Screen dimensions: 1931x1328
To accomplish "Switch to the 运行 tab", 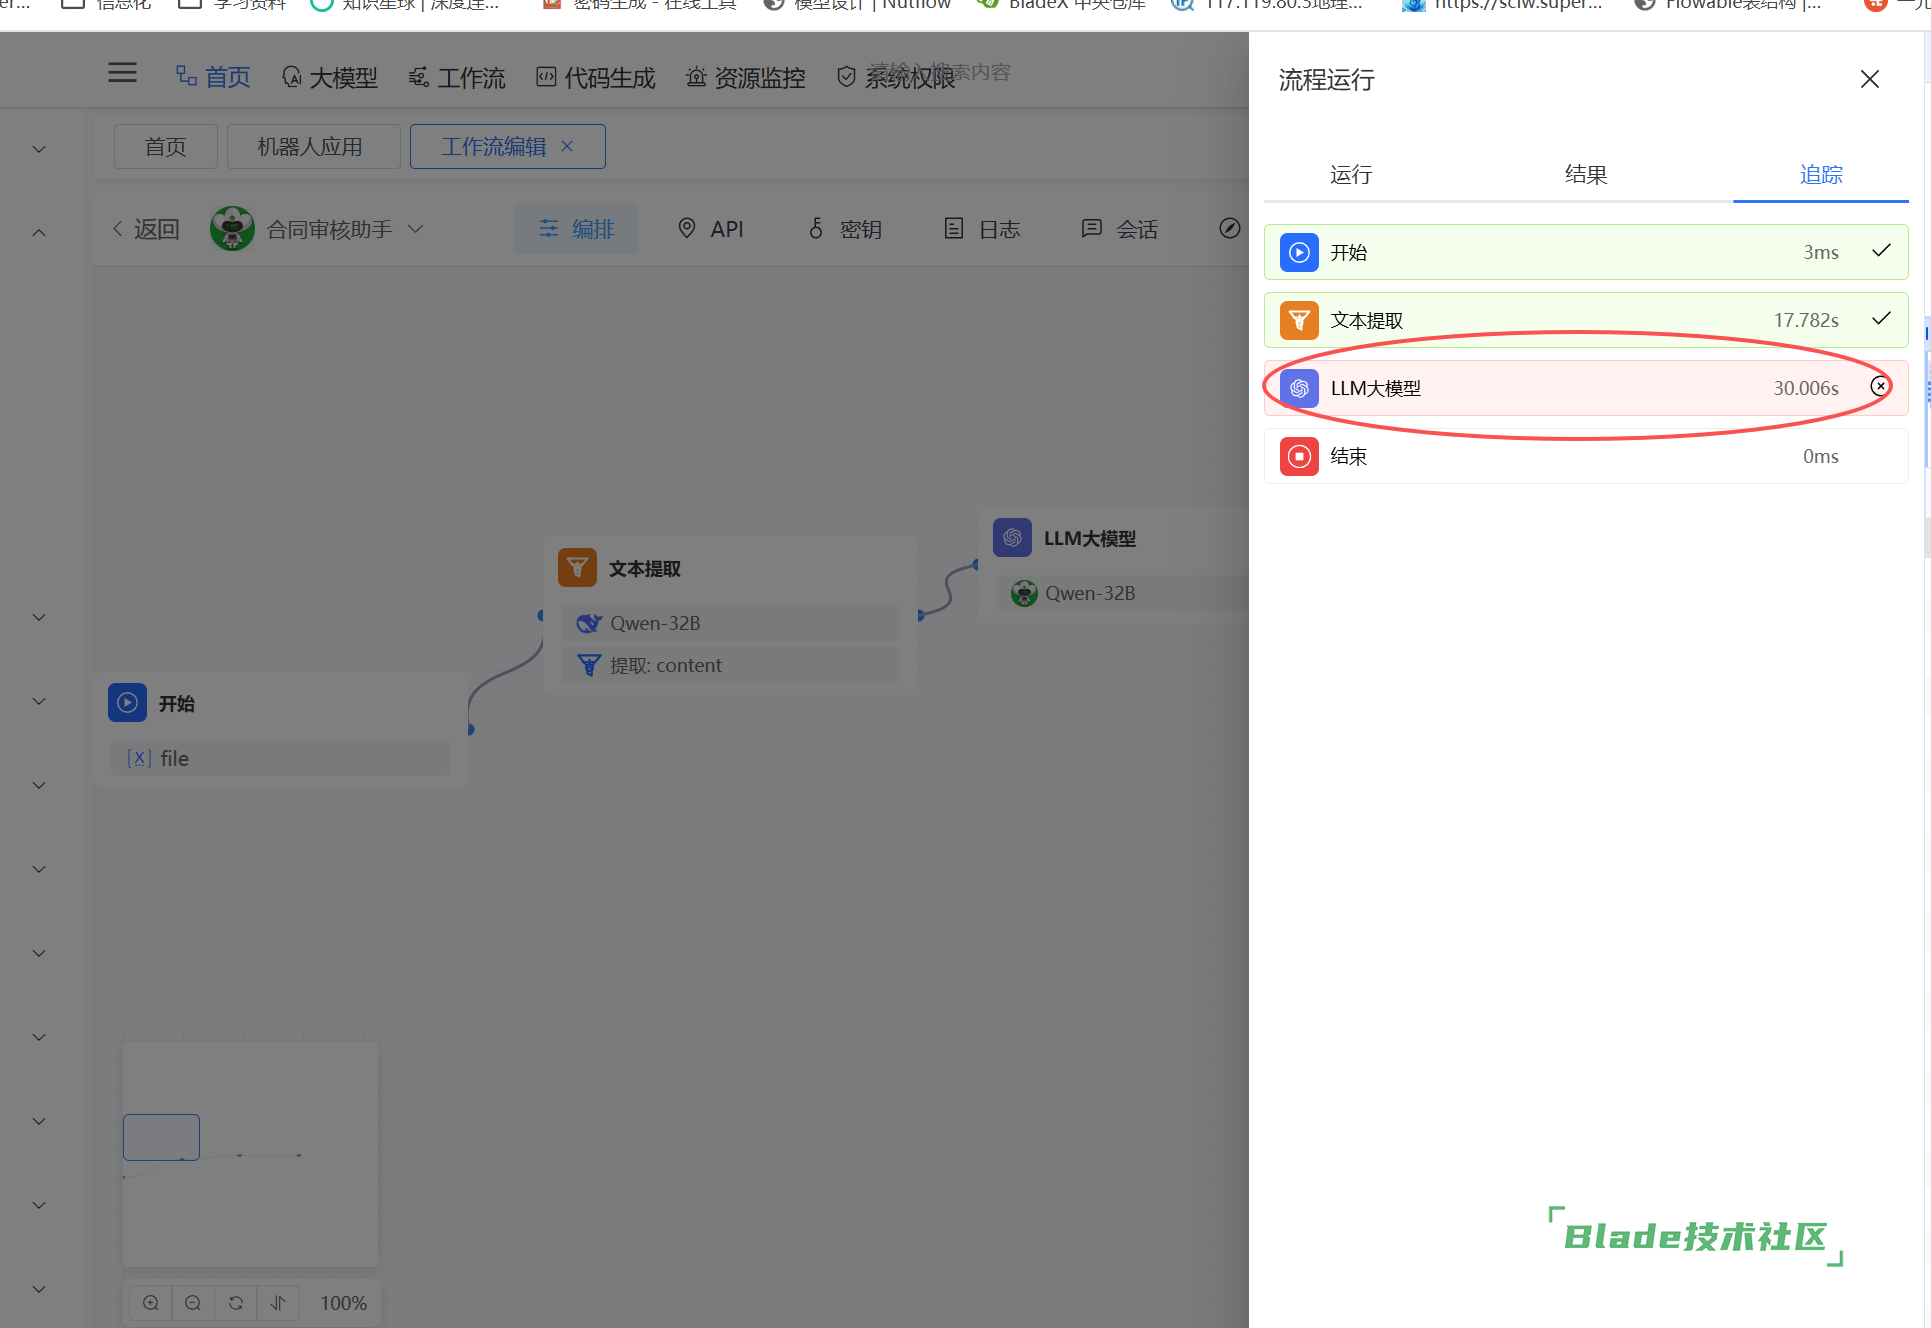I will pos(1351,175).
